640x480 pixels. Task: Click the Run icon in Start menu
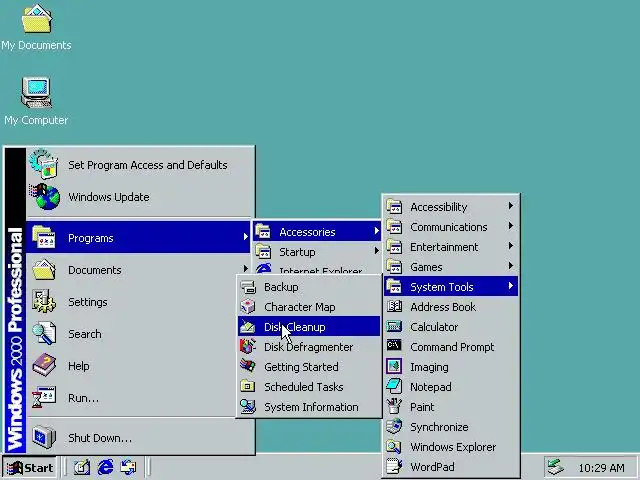pos(44,397)
